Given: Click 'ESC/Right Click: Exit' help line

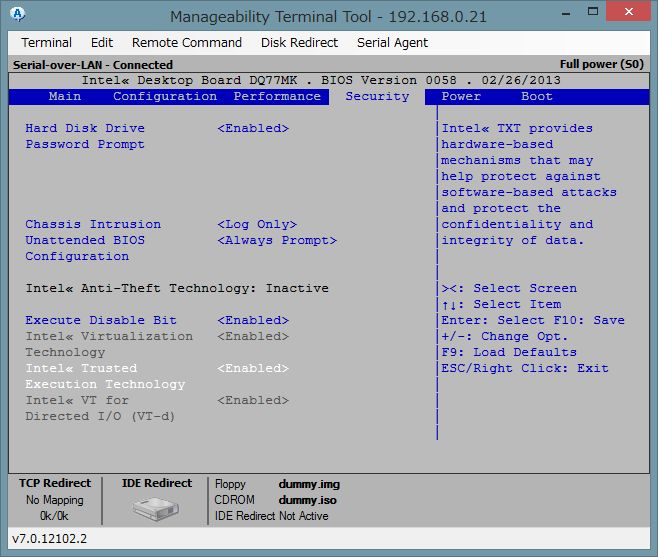Looking at the screenshot, I should [x=525, y=368].
